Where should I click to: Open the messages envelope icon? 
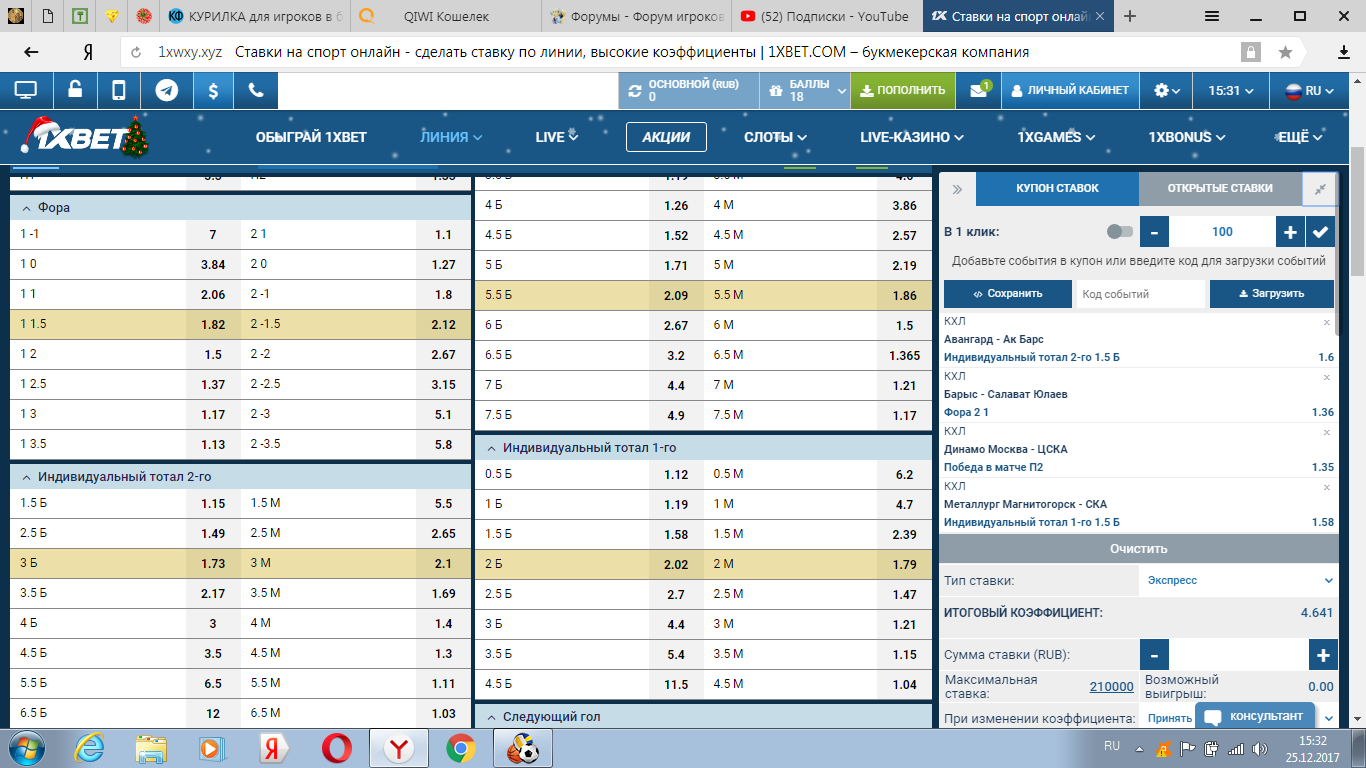pyautogui.click(x=978, y=90)
